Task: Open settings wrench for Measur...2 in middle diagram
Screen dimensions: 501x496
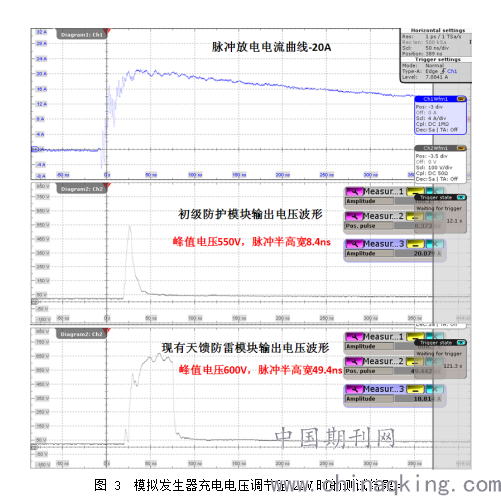Action: [354, 216]
